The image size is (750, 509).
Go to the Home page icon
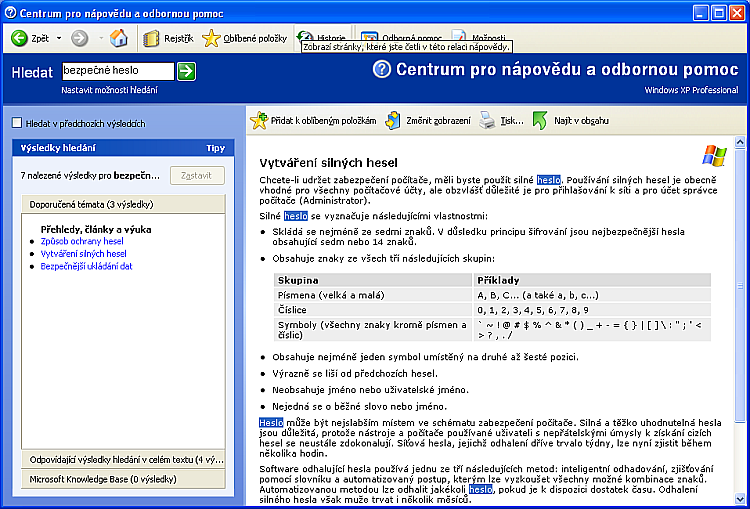119,38
